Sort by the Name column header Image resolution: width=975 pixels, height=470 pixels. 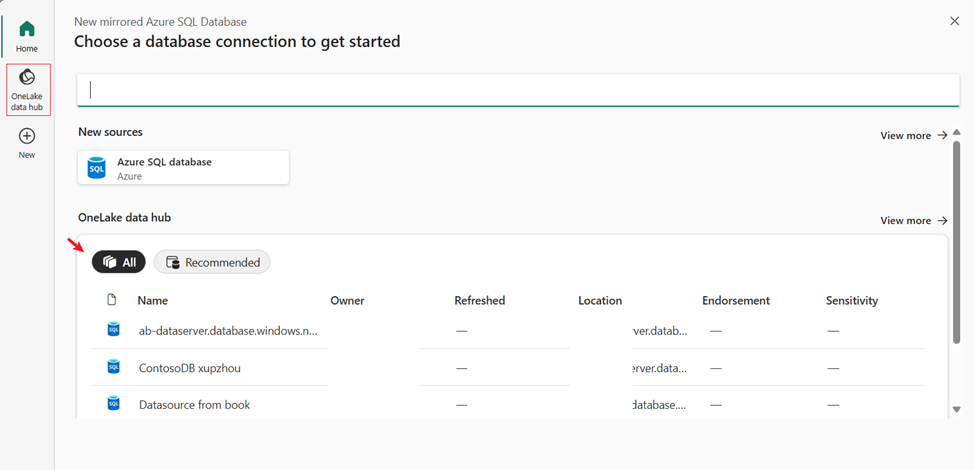pyautogui.click(x=153, y=301)
